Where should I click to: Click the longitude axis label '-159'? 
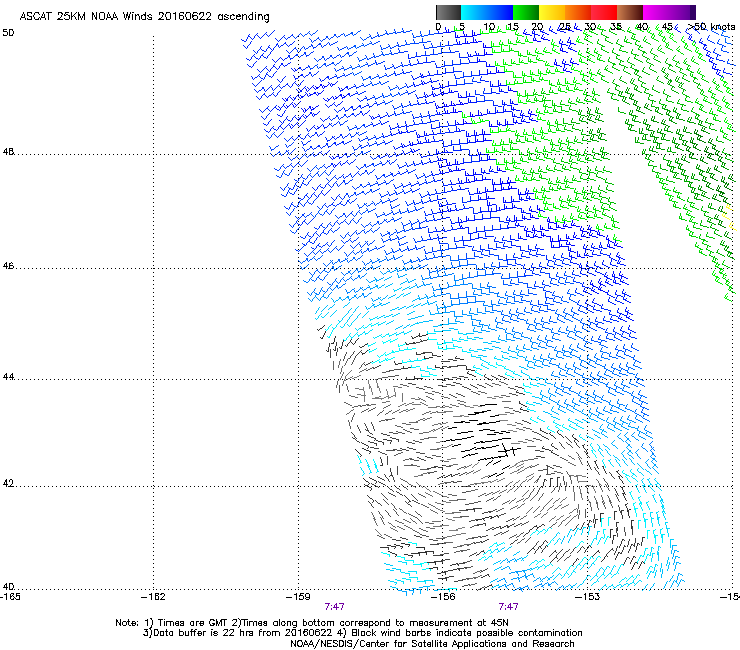(x=298, y=597)
